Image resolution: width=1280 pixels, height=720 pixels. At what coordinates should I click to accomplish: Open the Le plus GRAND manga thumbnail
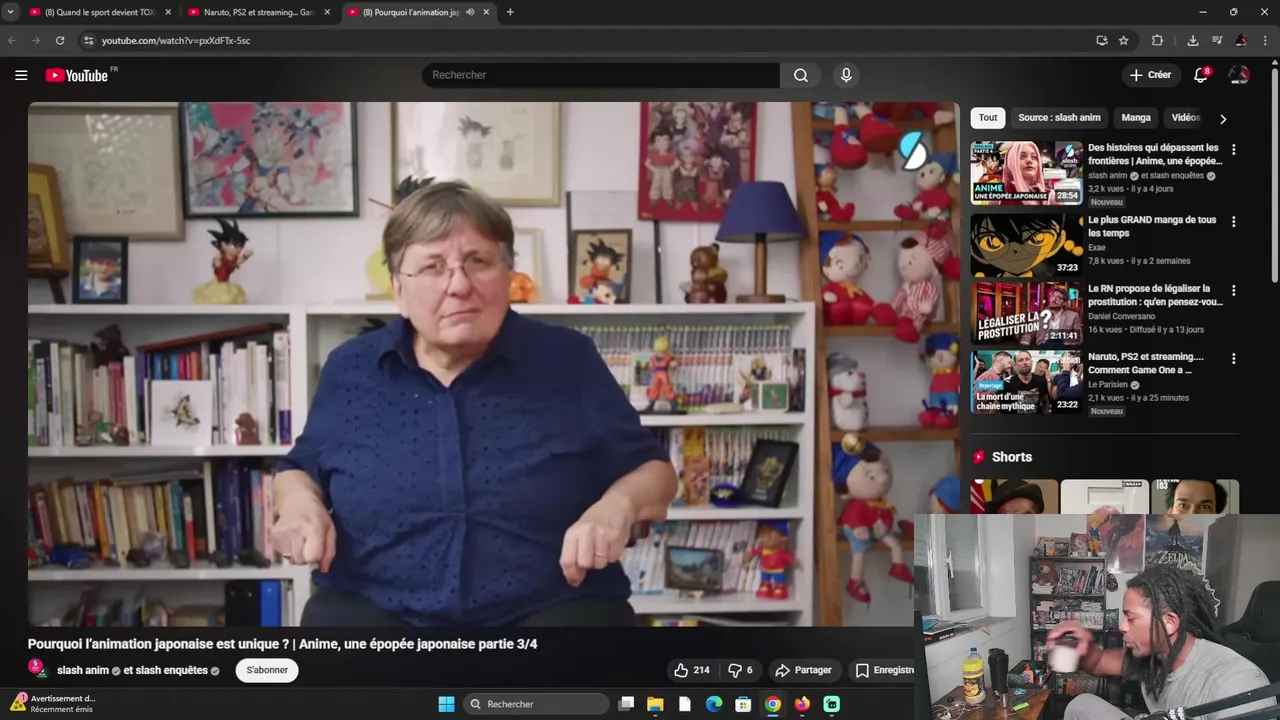pos(1026,245)
